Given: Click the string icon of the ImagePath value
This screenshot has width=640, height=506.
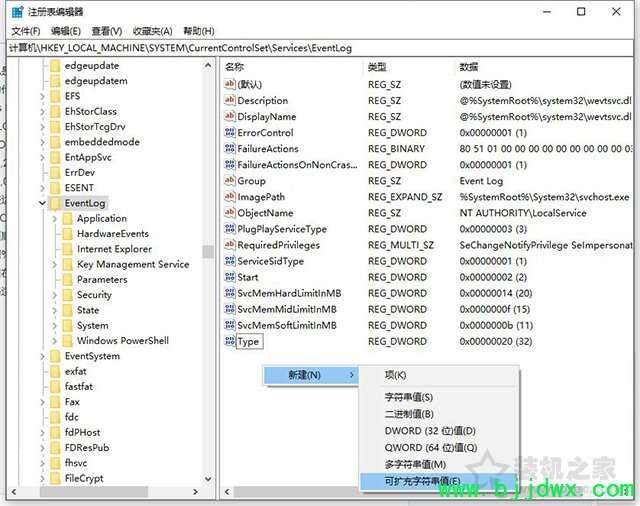Looking at the screenshot, I should coord(230,197).
